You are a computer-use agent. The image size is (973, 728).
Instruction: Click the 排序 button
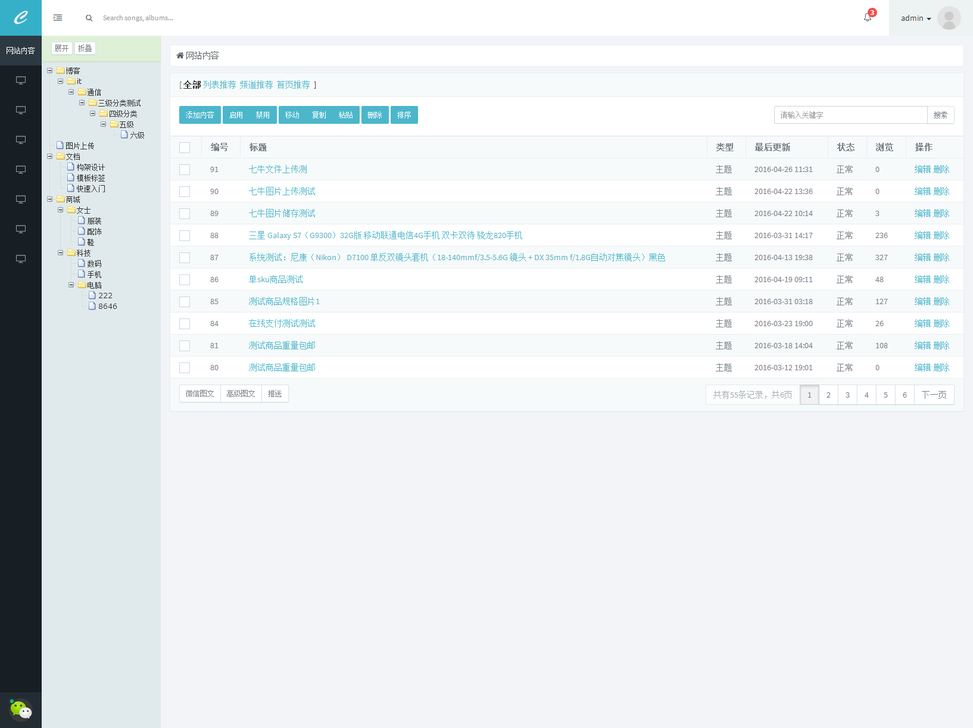point(404,115)
